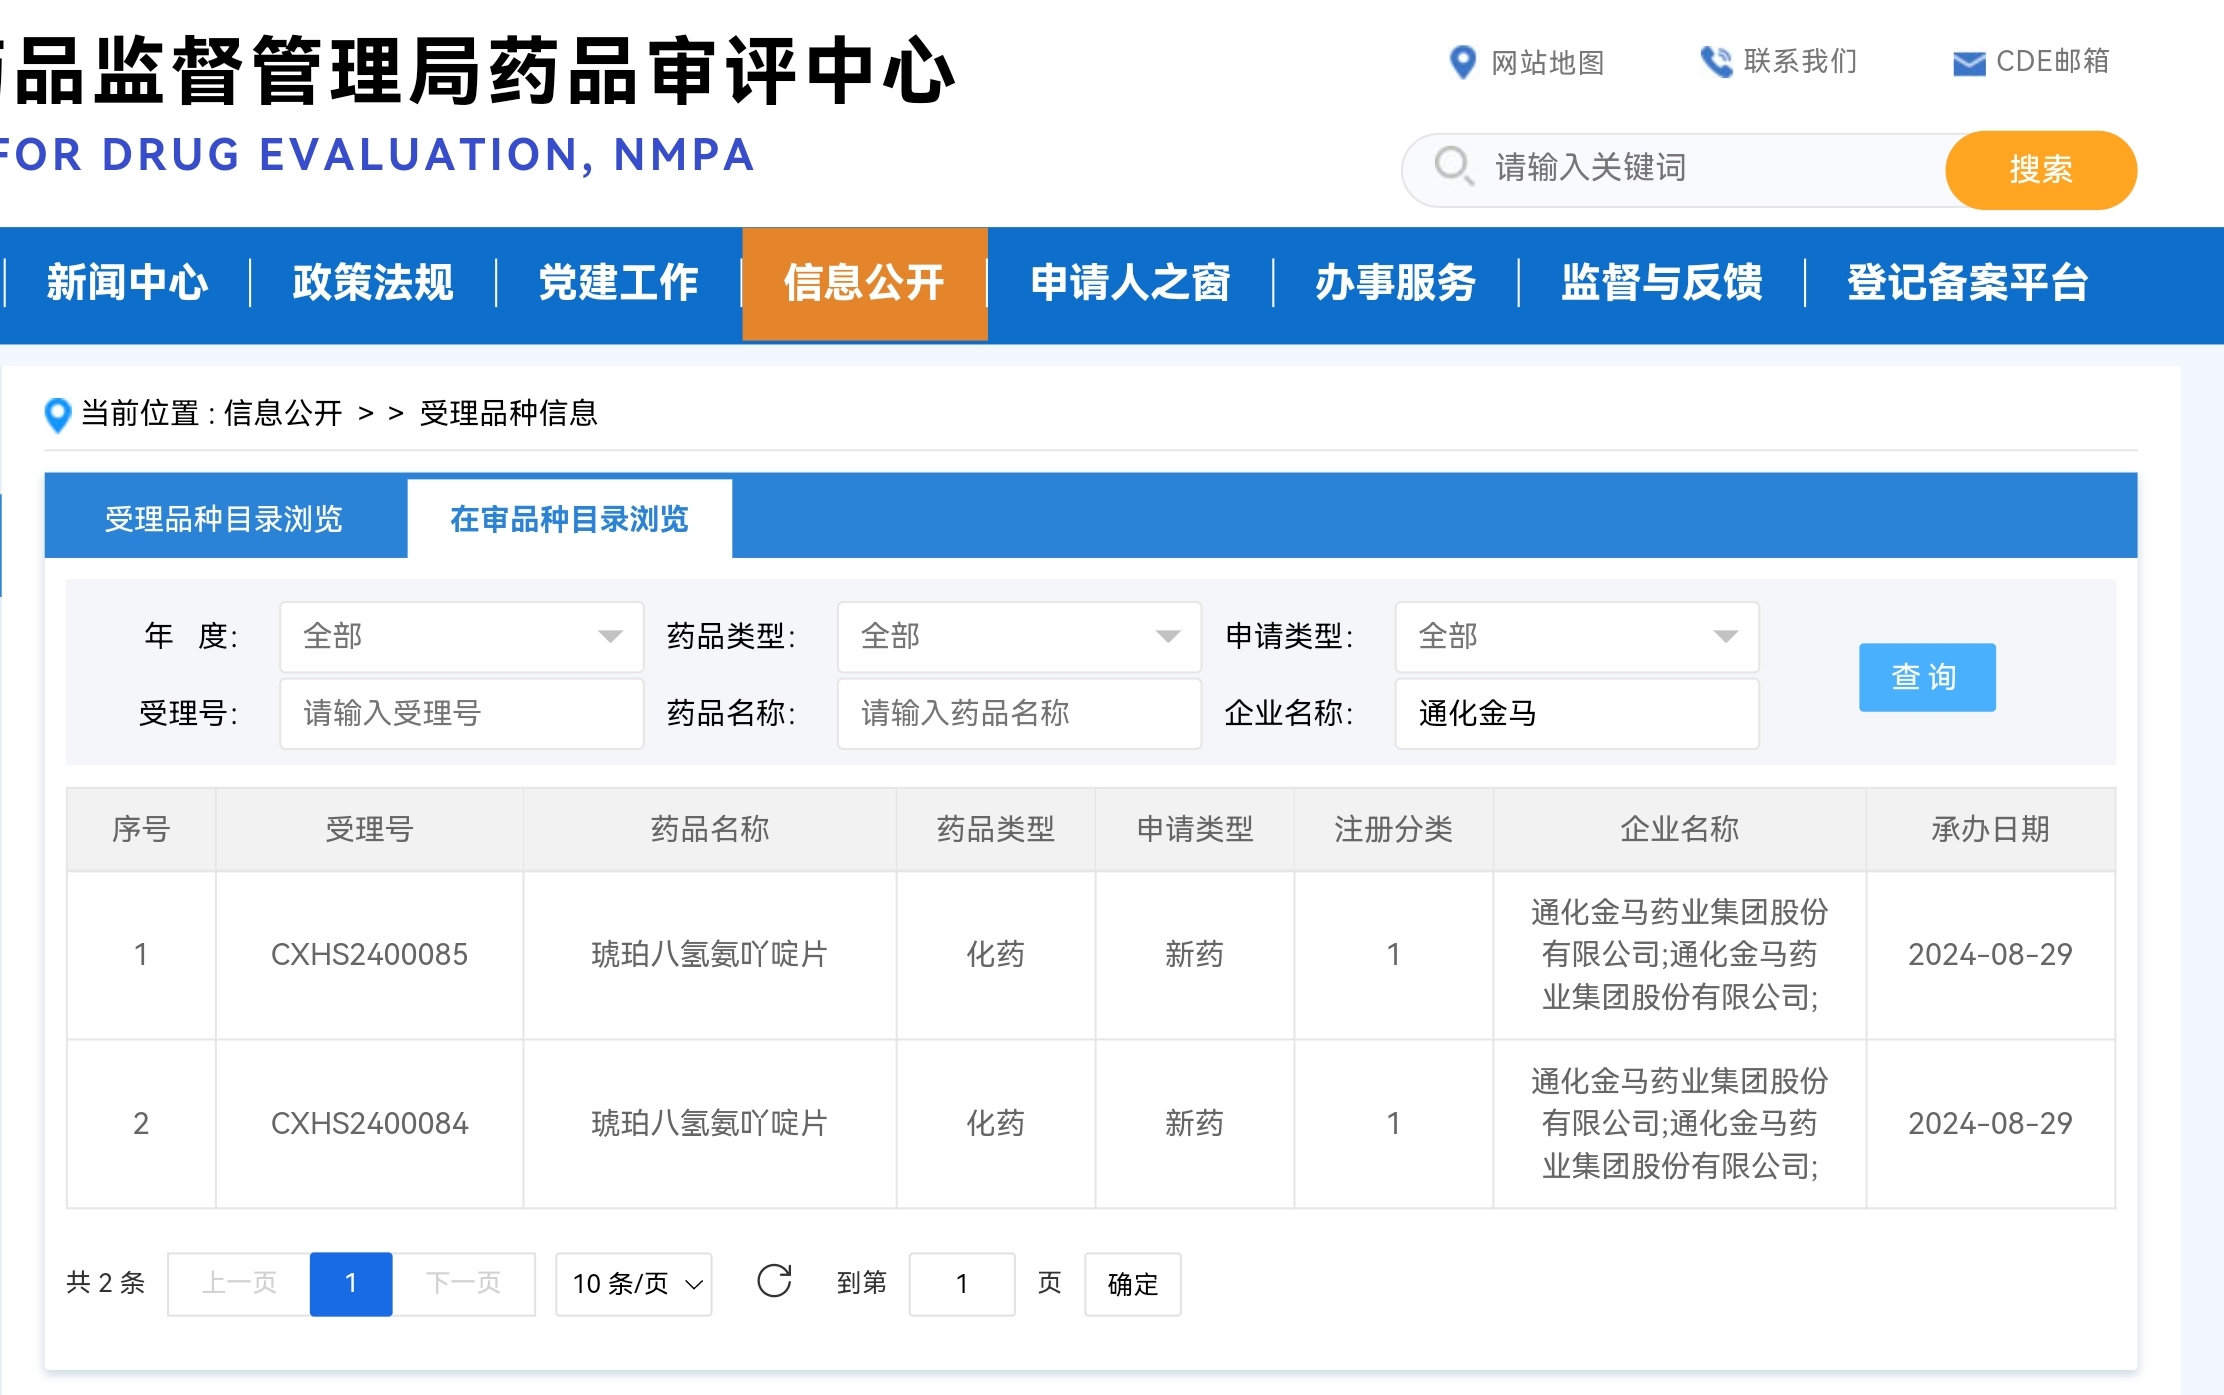The height and width of the screenshot is (1395, 2224).
Task: Change the 10 条/页 page size selector
Action: click(x=634, y=1283)
